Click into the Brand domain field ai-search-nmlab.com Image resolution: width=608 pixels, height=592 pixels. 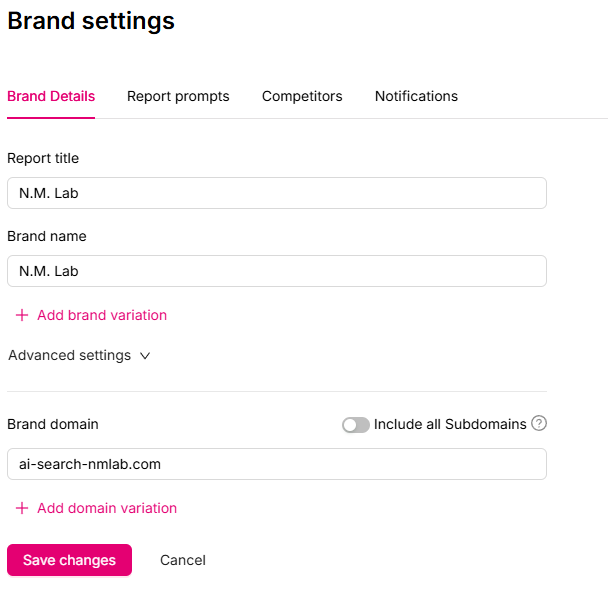click(x=277, y=464)
